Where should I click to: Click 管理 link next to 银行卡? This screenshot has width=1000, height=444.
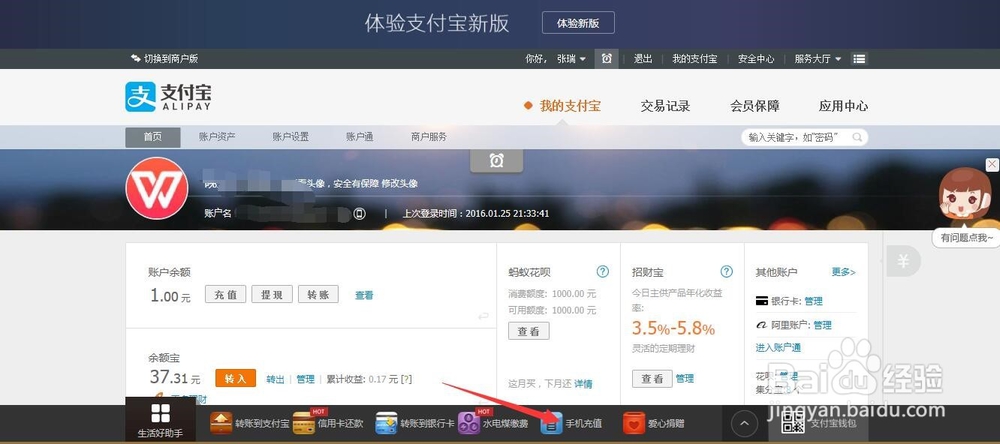[814, 301]
